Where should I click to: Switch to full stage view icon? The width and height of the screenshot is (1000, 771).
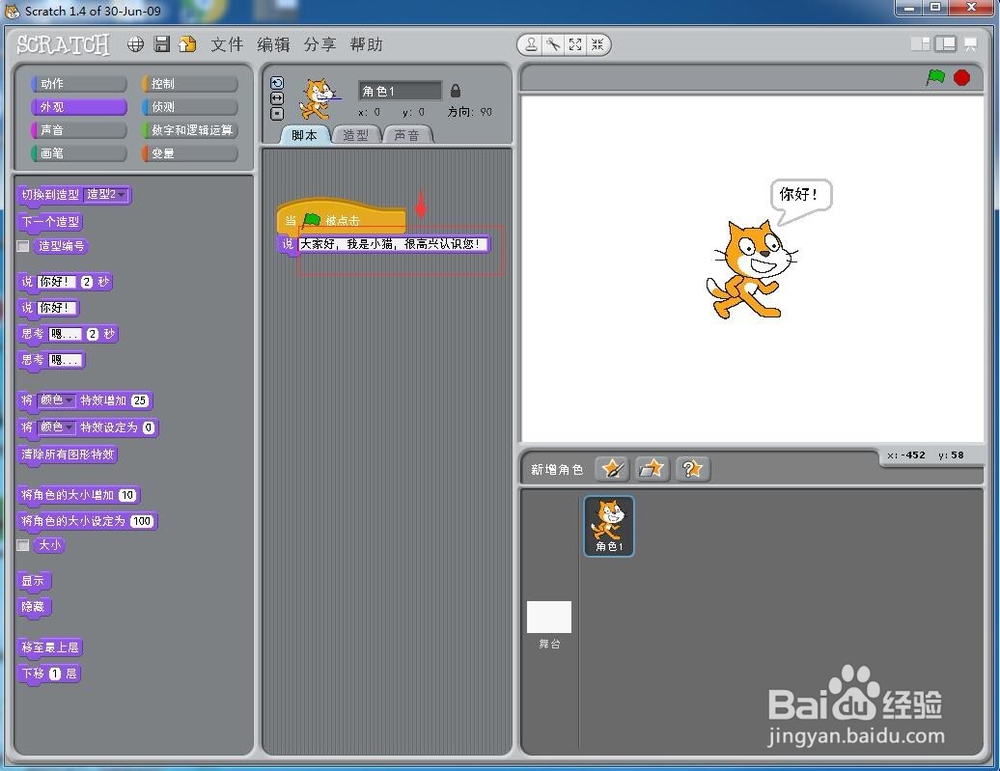point(946,44)
